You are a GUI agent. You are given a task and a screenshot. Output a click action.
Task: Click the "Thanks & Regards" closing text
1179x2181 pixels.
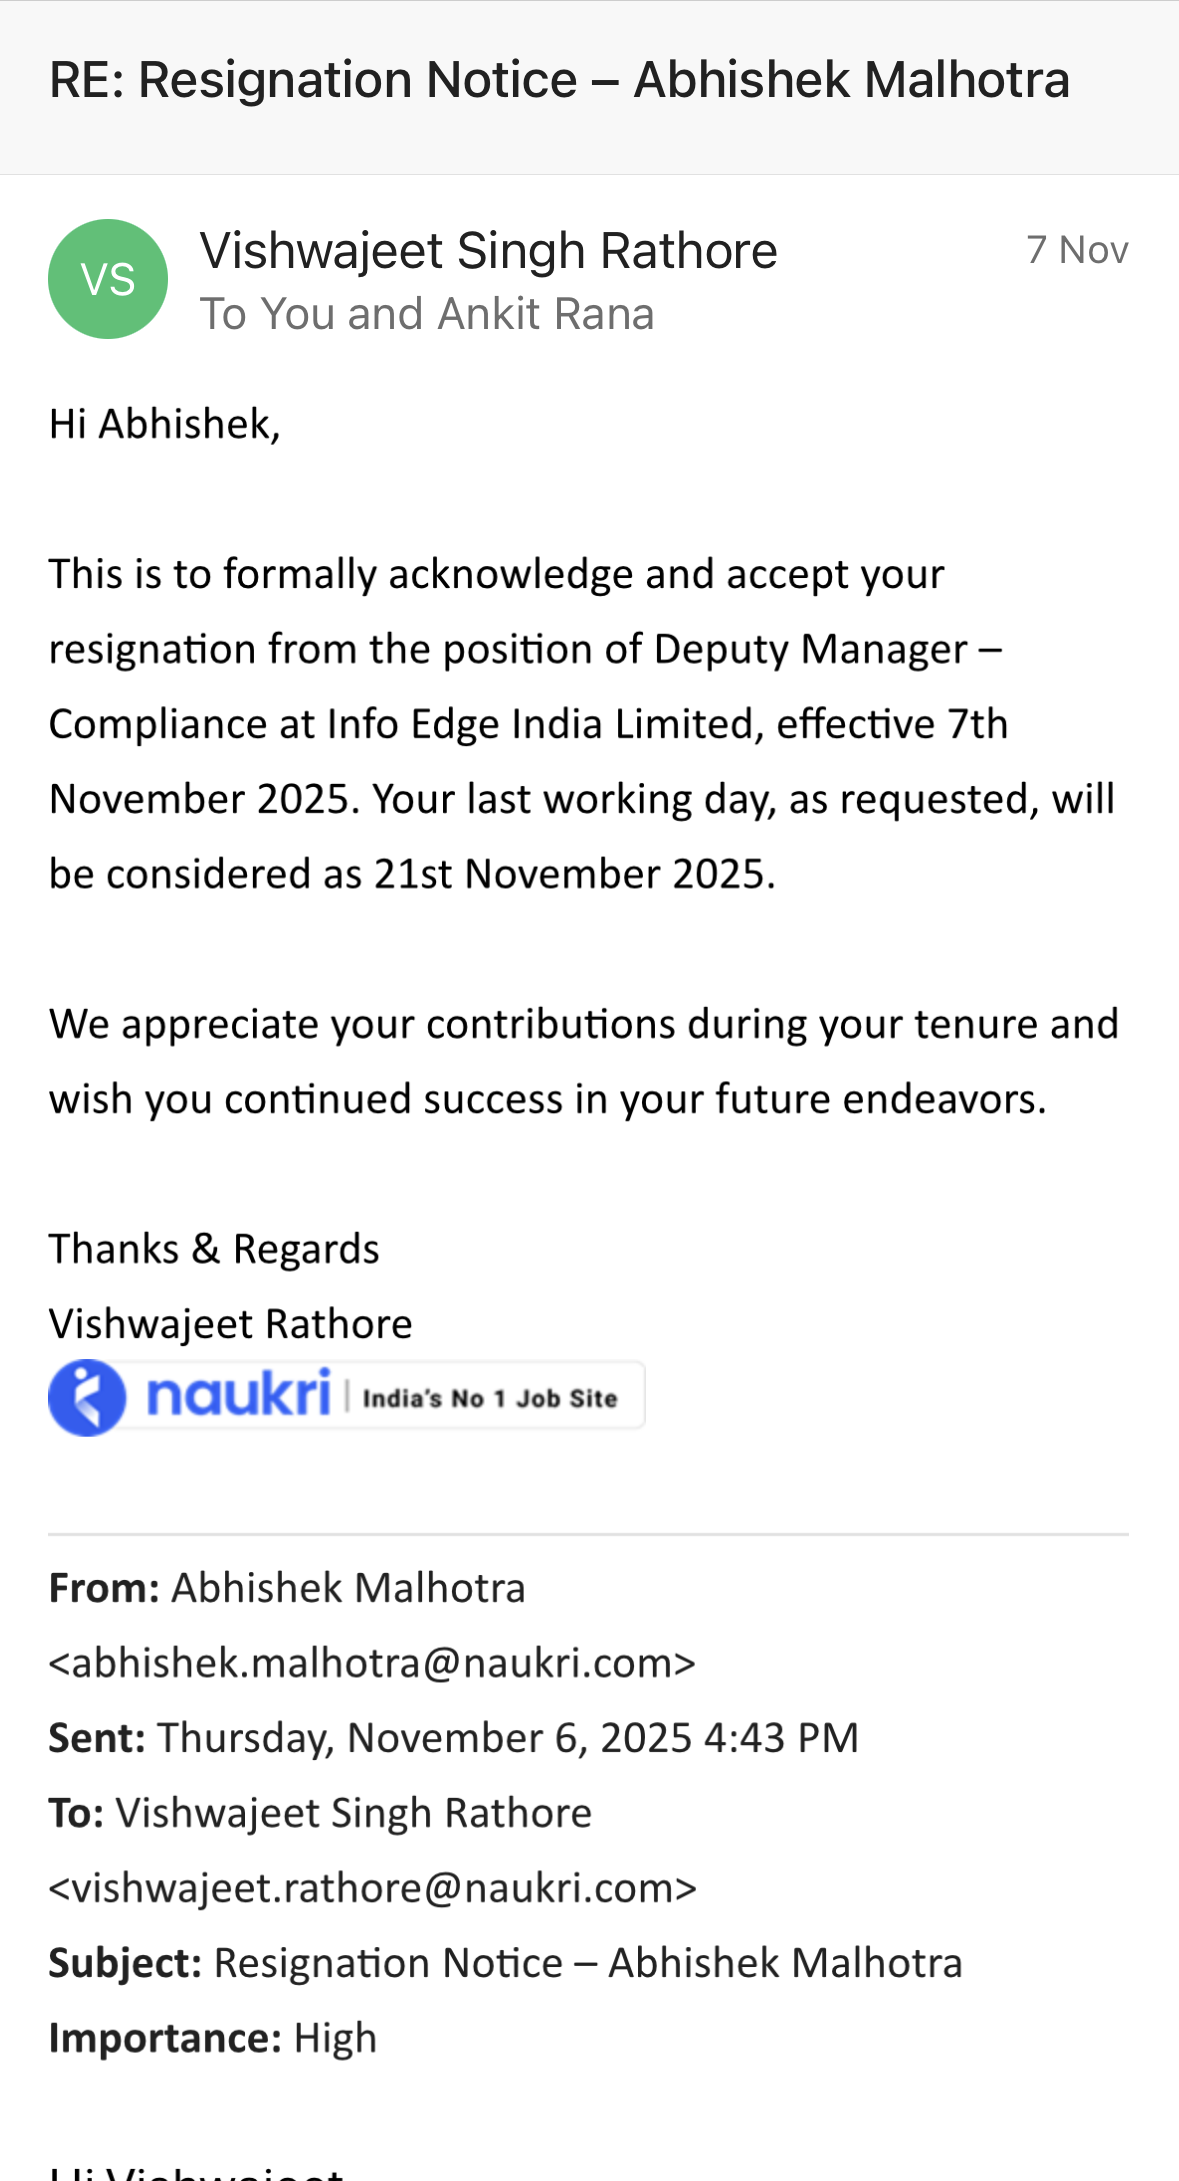214,1249
